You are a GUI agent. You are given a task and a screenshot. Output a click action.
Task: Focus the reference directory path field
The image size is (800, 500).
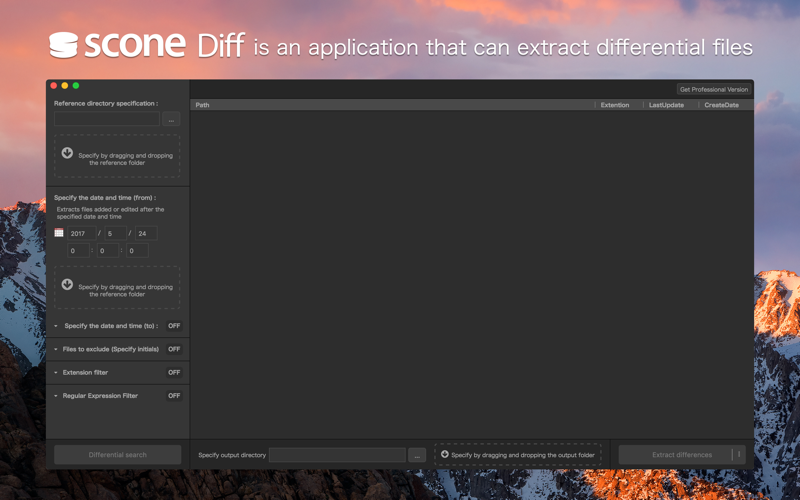107,119
